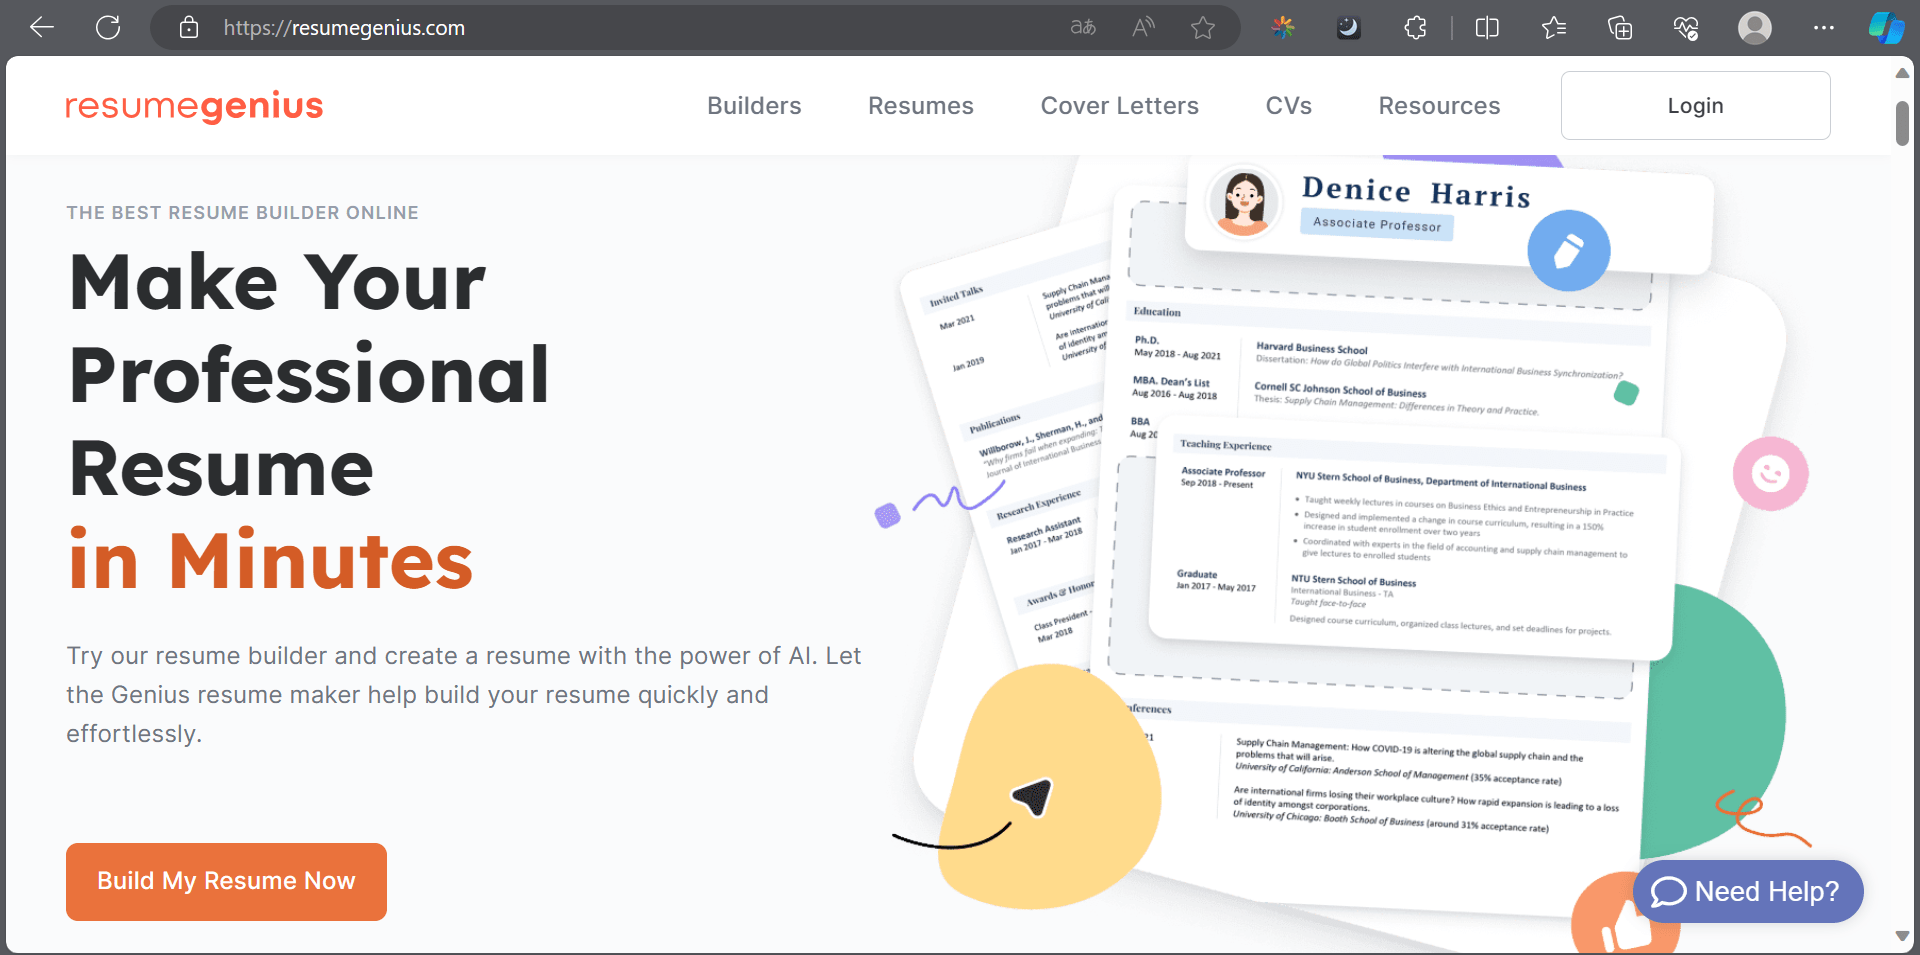Click the scrollbar up arrow
Viewport: 1920px width, 955px height.
click(x=1902, y=73)
